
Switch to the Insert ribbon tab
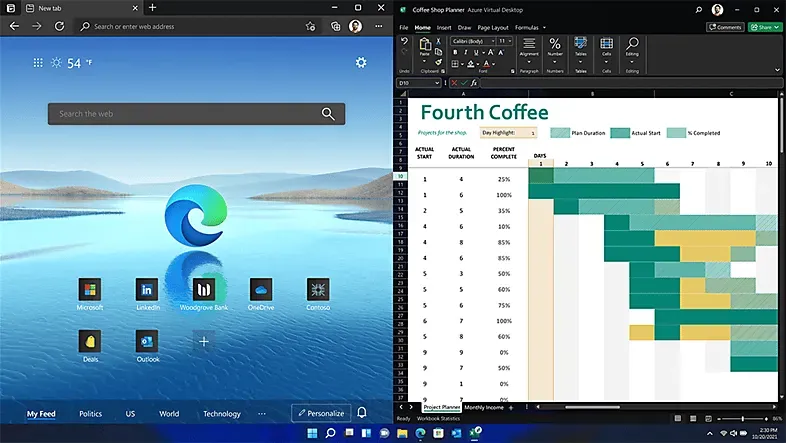(444, 28)
